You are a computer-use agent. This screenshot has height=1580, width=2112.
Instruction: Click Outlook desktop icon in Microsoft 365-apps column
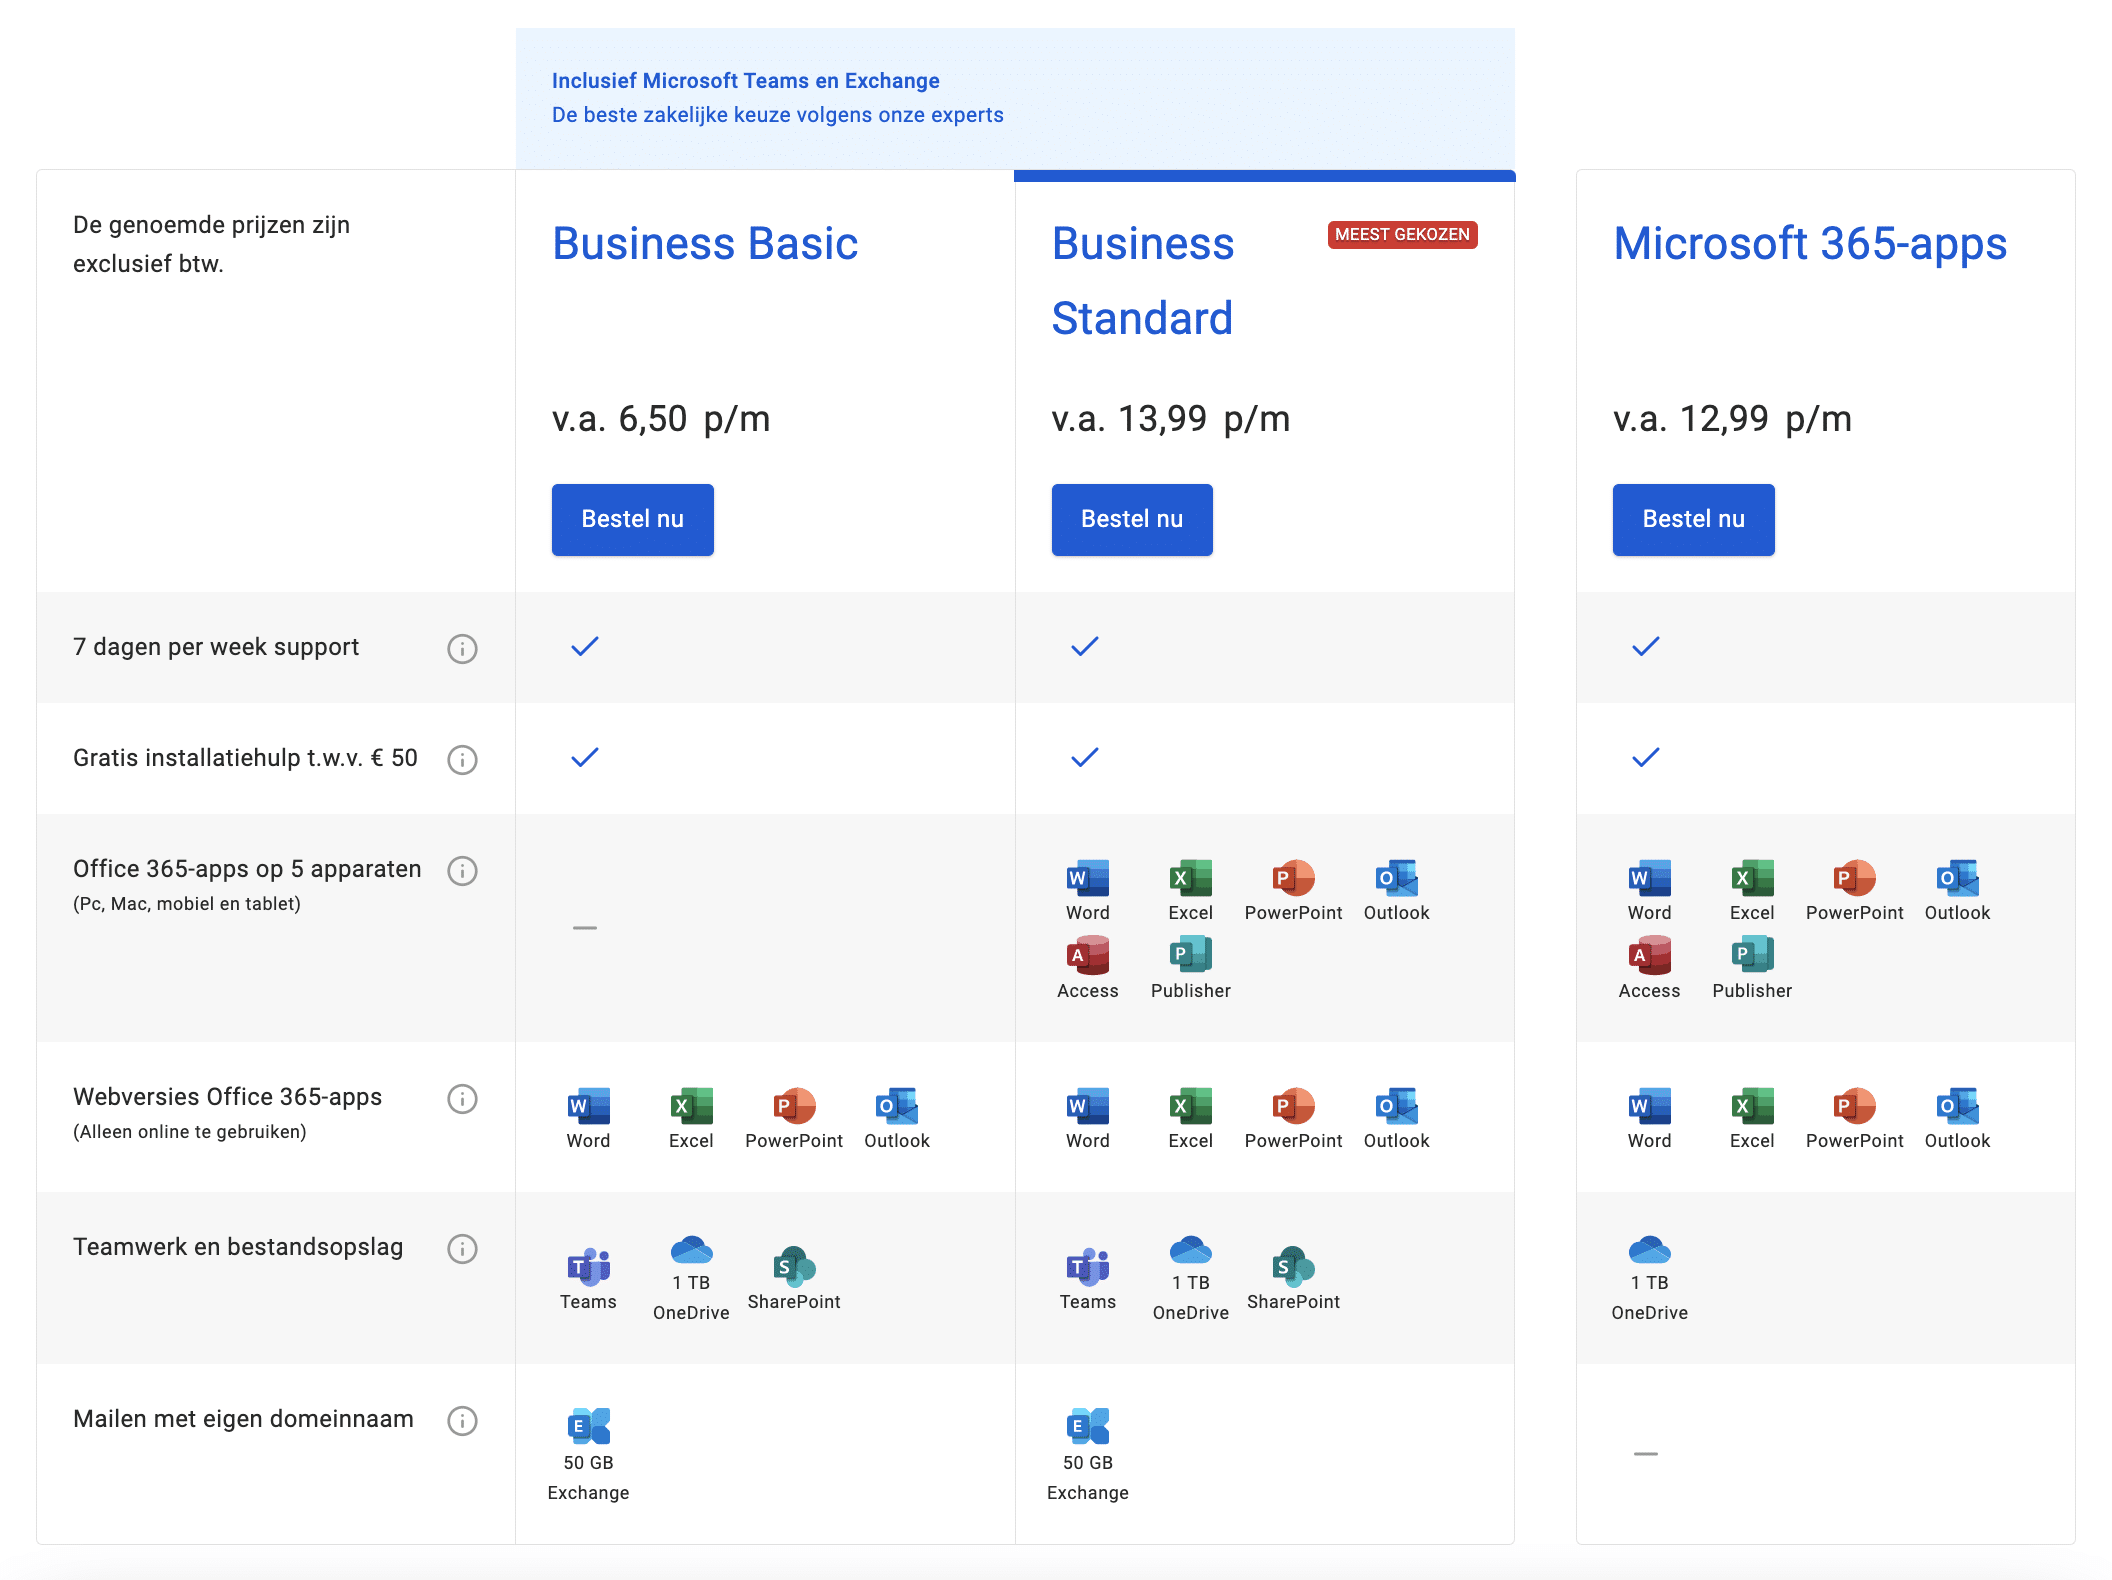pos(1958,878)
